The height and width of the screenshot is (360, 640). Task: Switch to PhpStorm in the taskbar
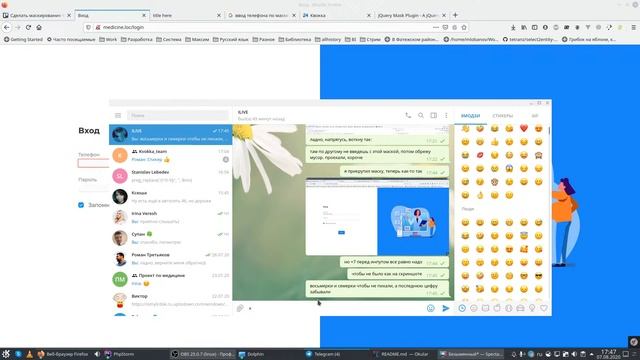[x=119, y=354]
